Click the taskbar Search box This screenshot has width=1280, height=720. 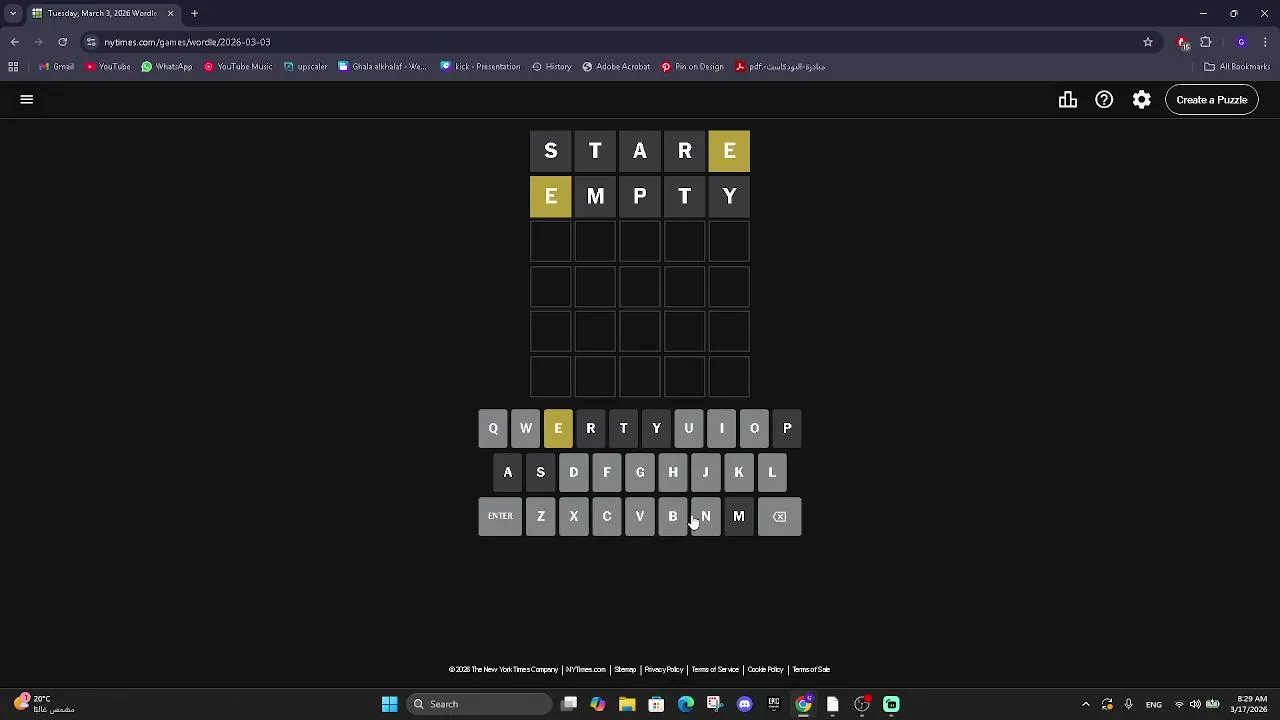(x=480, y=704)
